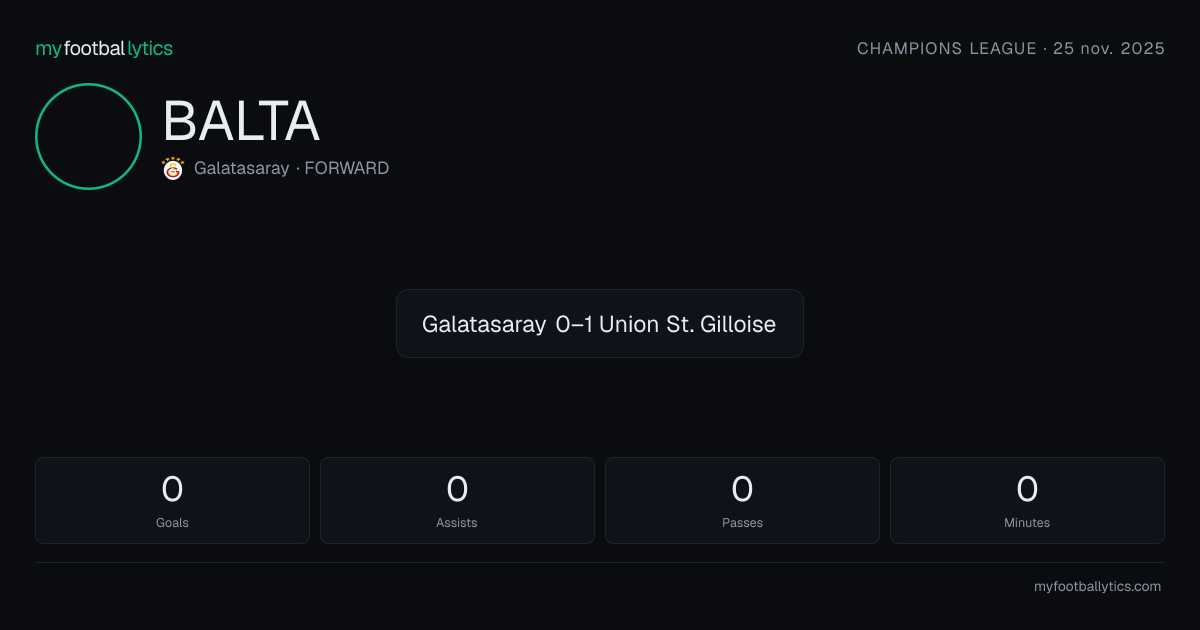Click the Goals stat card
1200x630 pixels.
[172, 500]
